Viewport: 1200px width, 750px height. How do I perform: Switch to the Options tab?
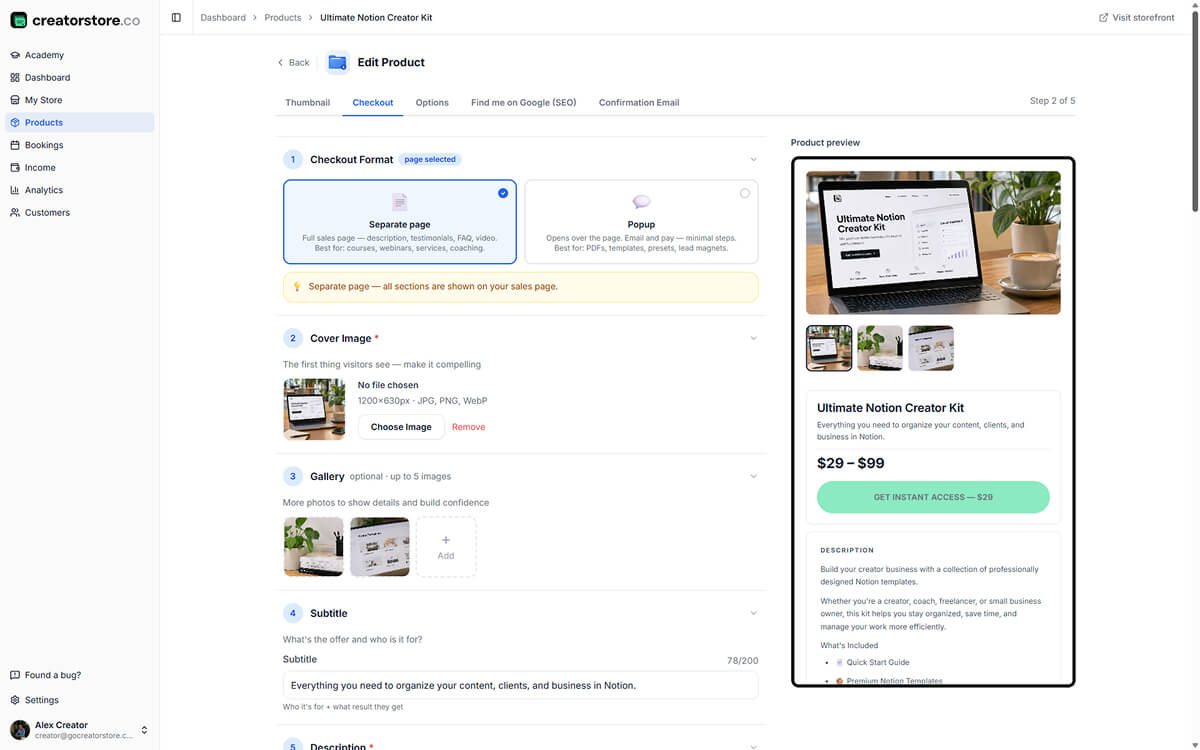coord(432,102)
